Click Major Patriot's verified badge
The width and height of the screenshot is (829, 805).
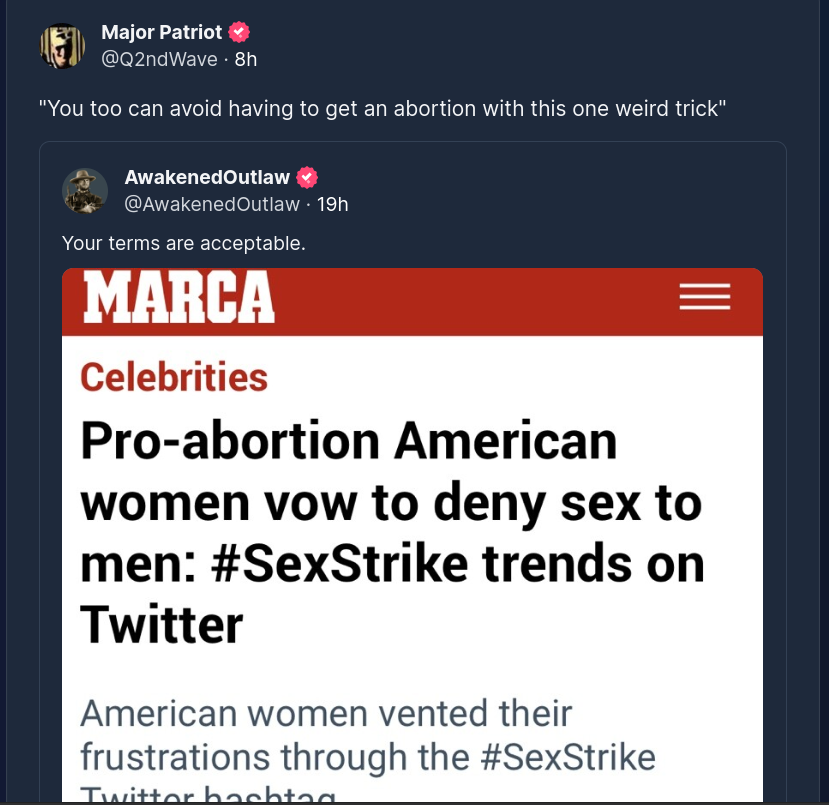[x=239, y=33]
